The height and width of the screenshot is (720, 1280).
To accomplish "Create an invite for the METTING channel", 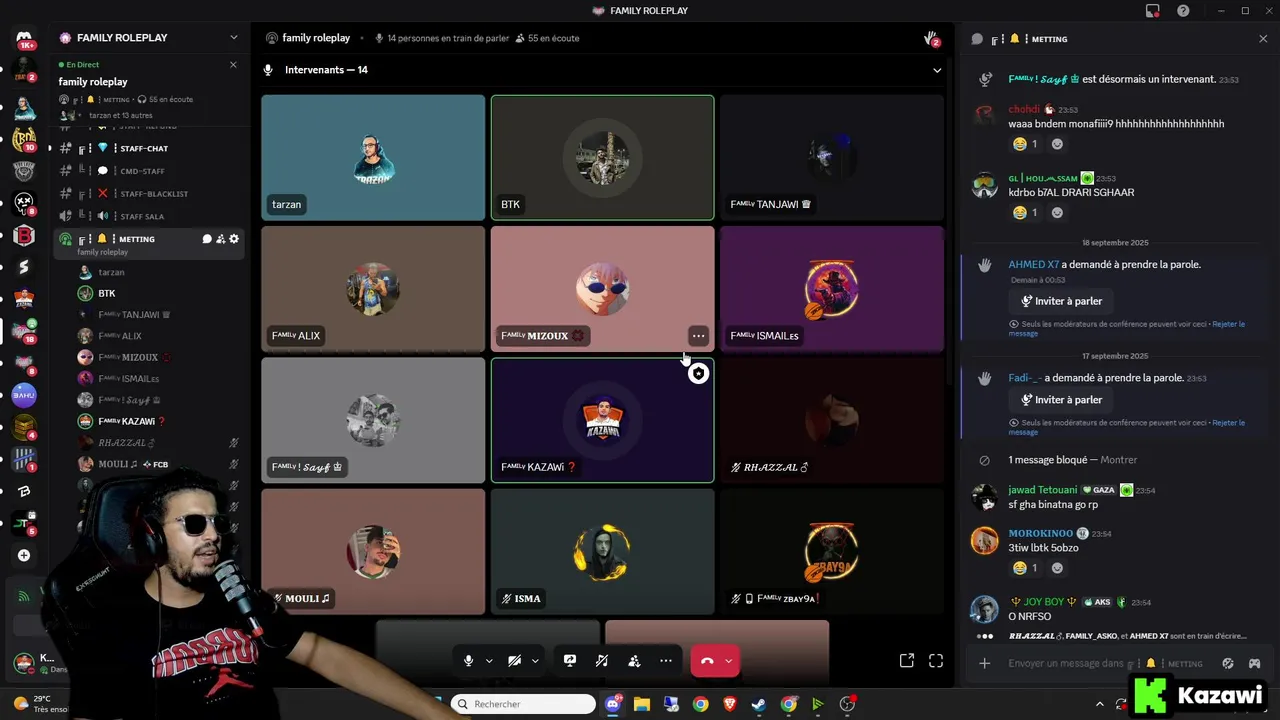I will tap(220, 239).
